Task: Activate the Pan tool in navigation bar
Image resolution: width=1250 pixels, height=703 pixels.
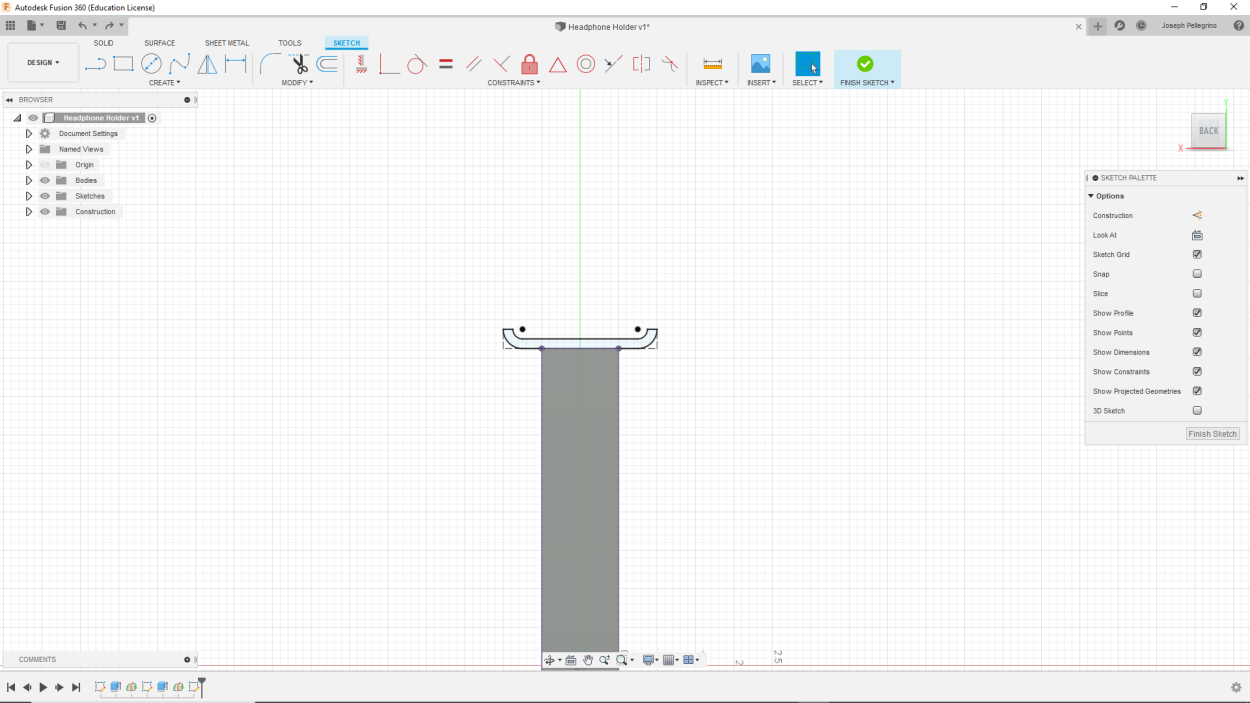Action: coord(588,660)
